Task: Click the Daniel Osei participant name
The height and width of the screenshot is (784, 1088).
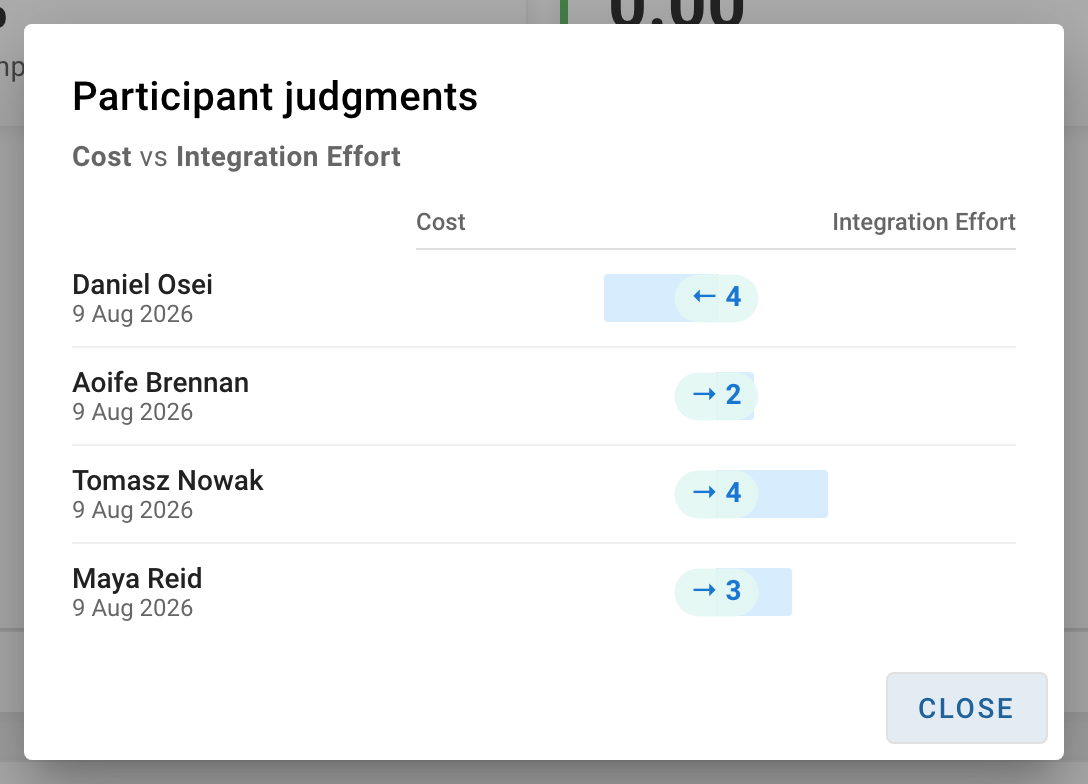Action: point(142,284)
